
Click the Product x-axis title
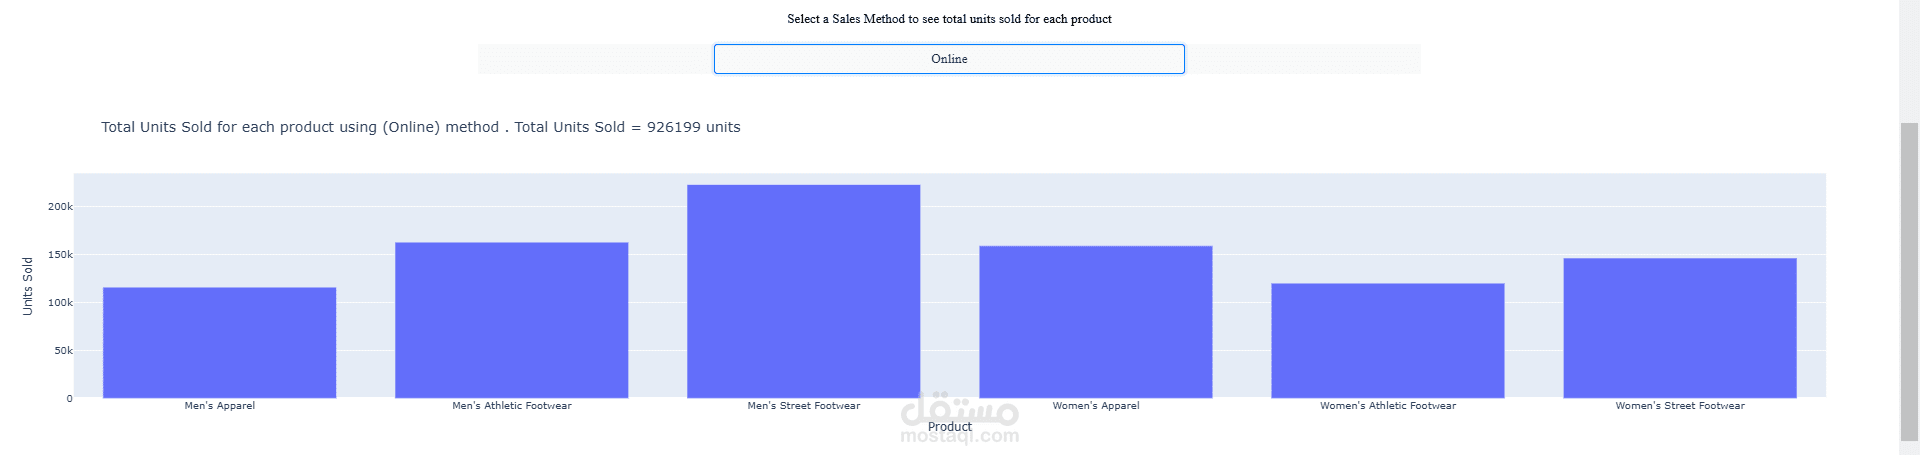(949, 427)
